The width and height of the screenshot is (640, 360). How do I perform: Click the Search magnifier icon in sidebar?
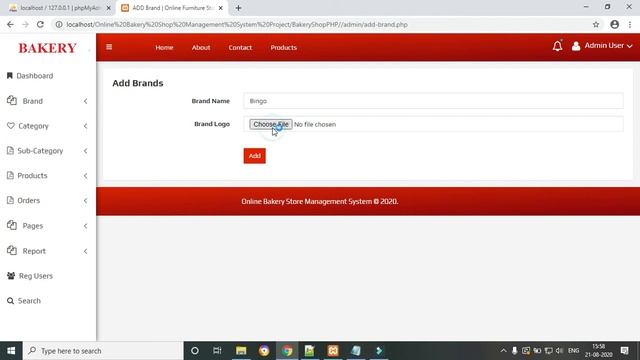pos(10,301)
